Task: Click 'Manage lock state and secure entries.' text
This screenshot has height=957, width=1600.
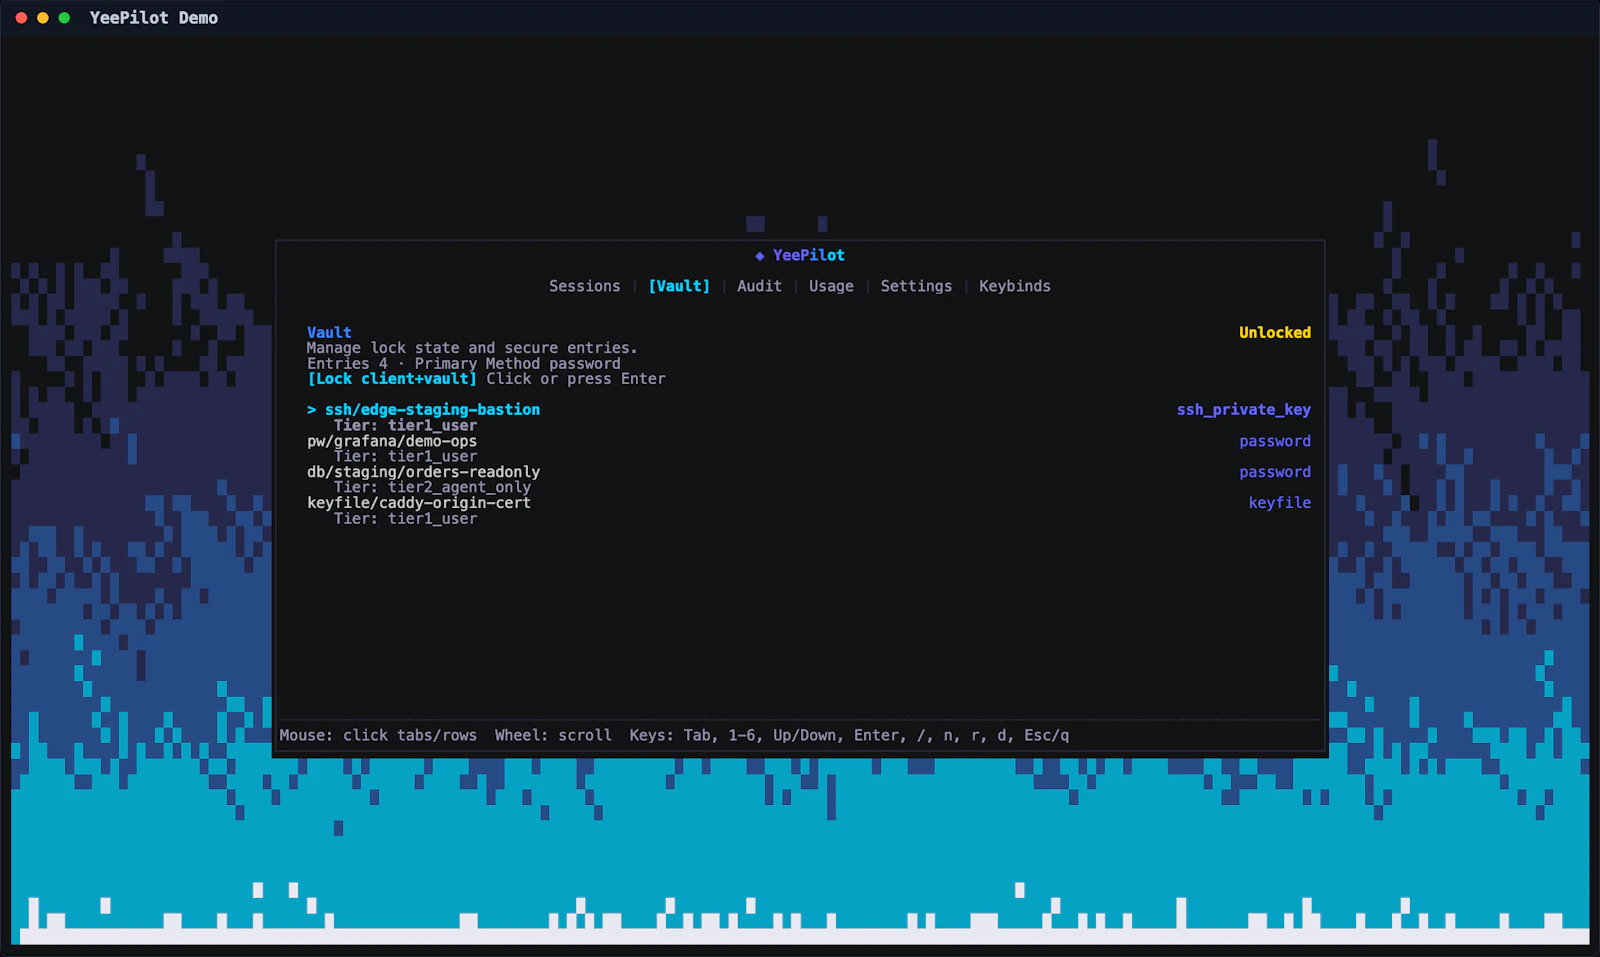Action: (x=472, y=348)
